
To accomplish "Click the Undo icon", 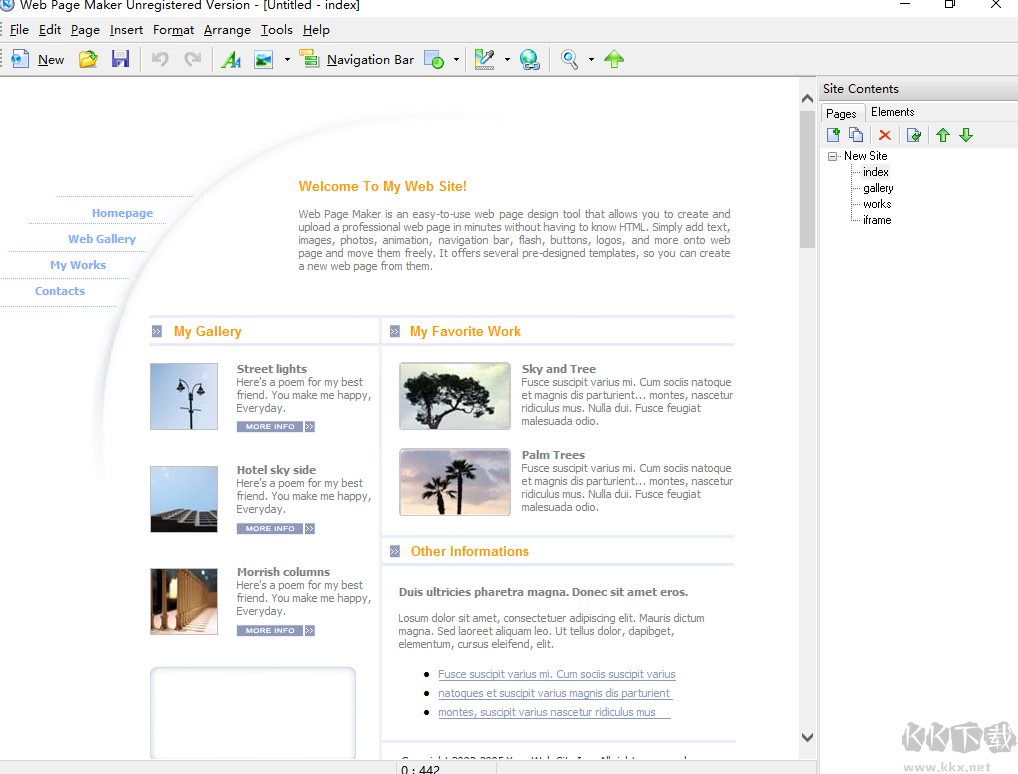I will [x=158, y=59].
